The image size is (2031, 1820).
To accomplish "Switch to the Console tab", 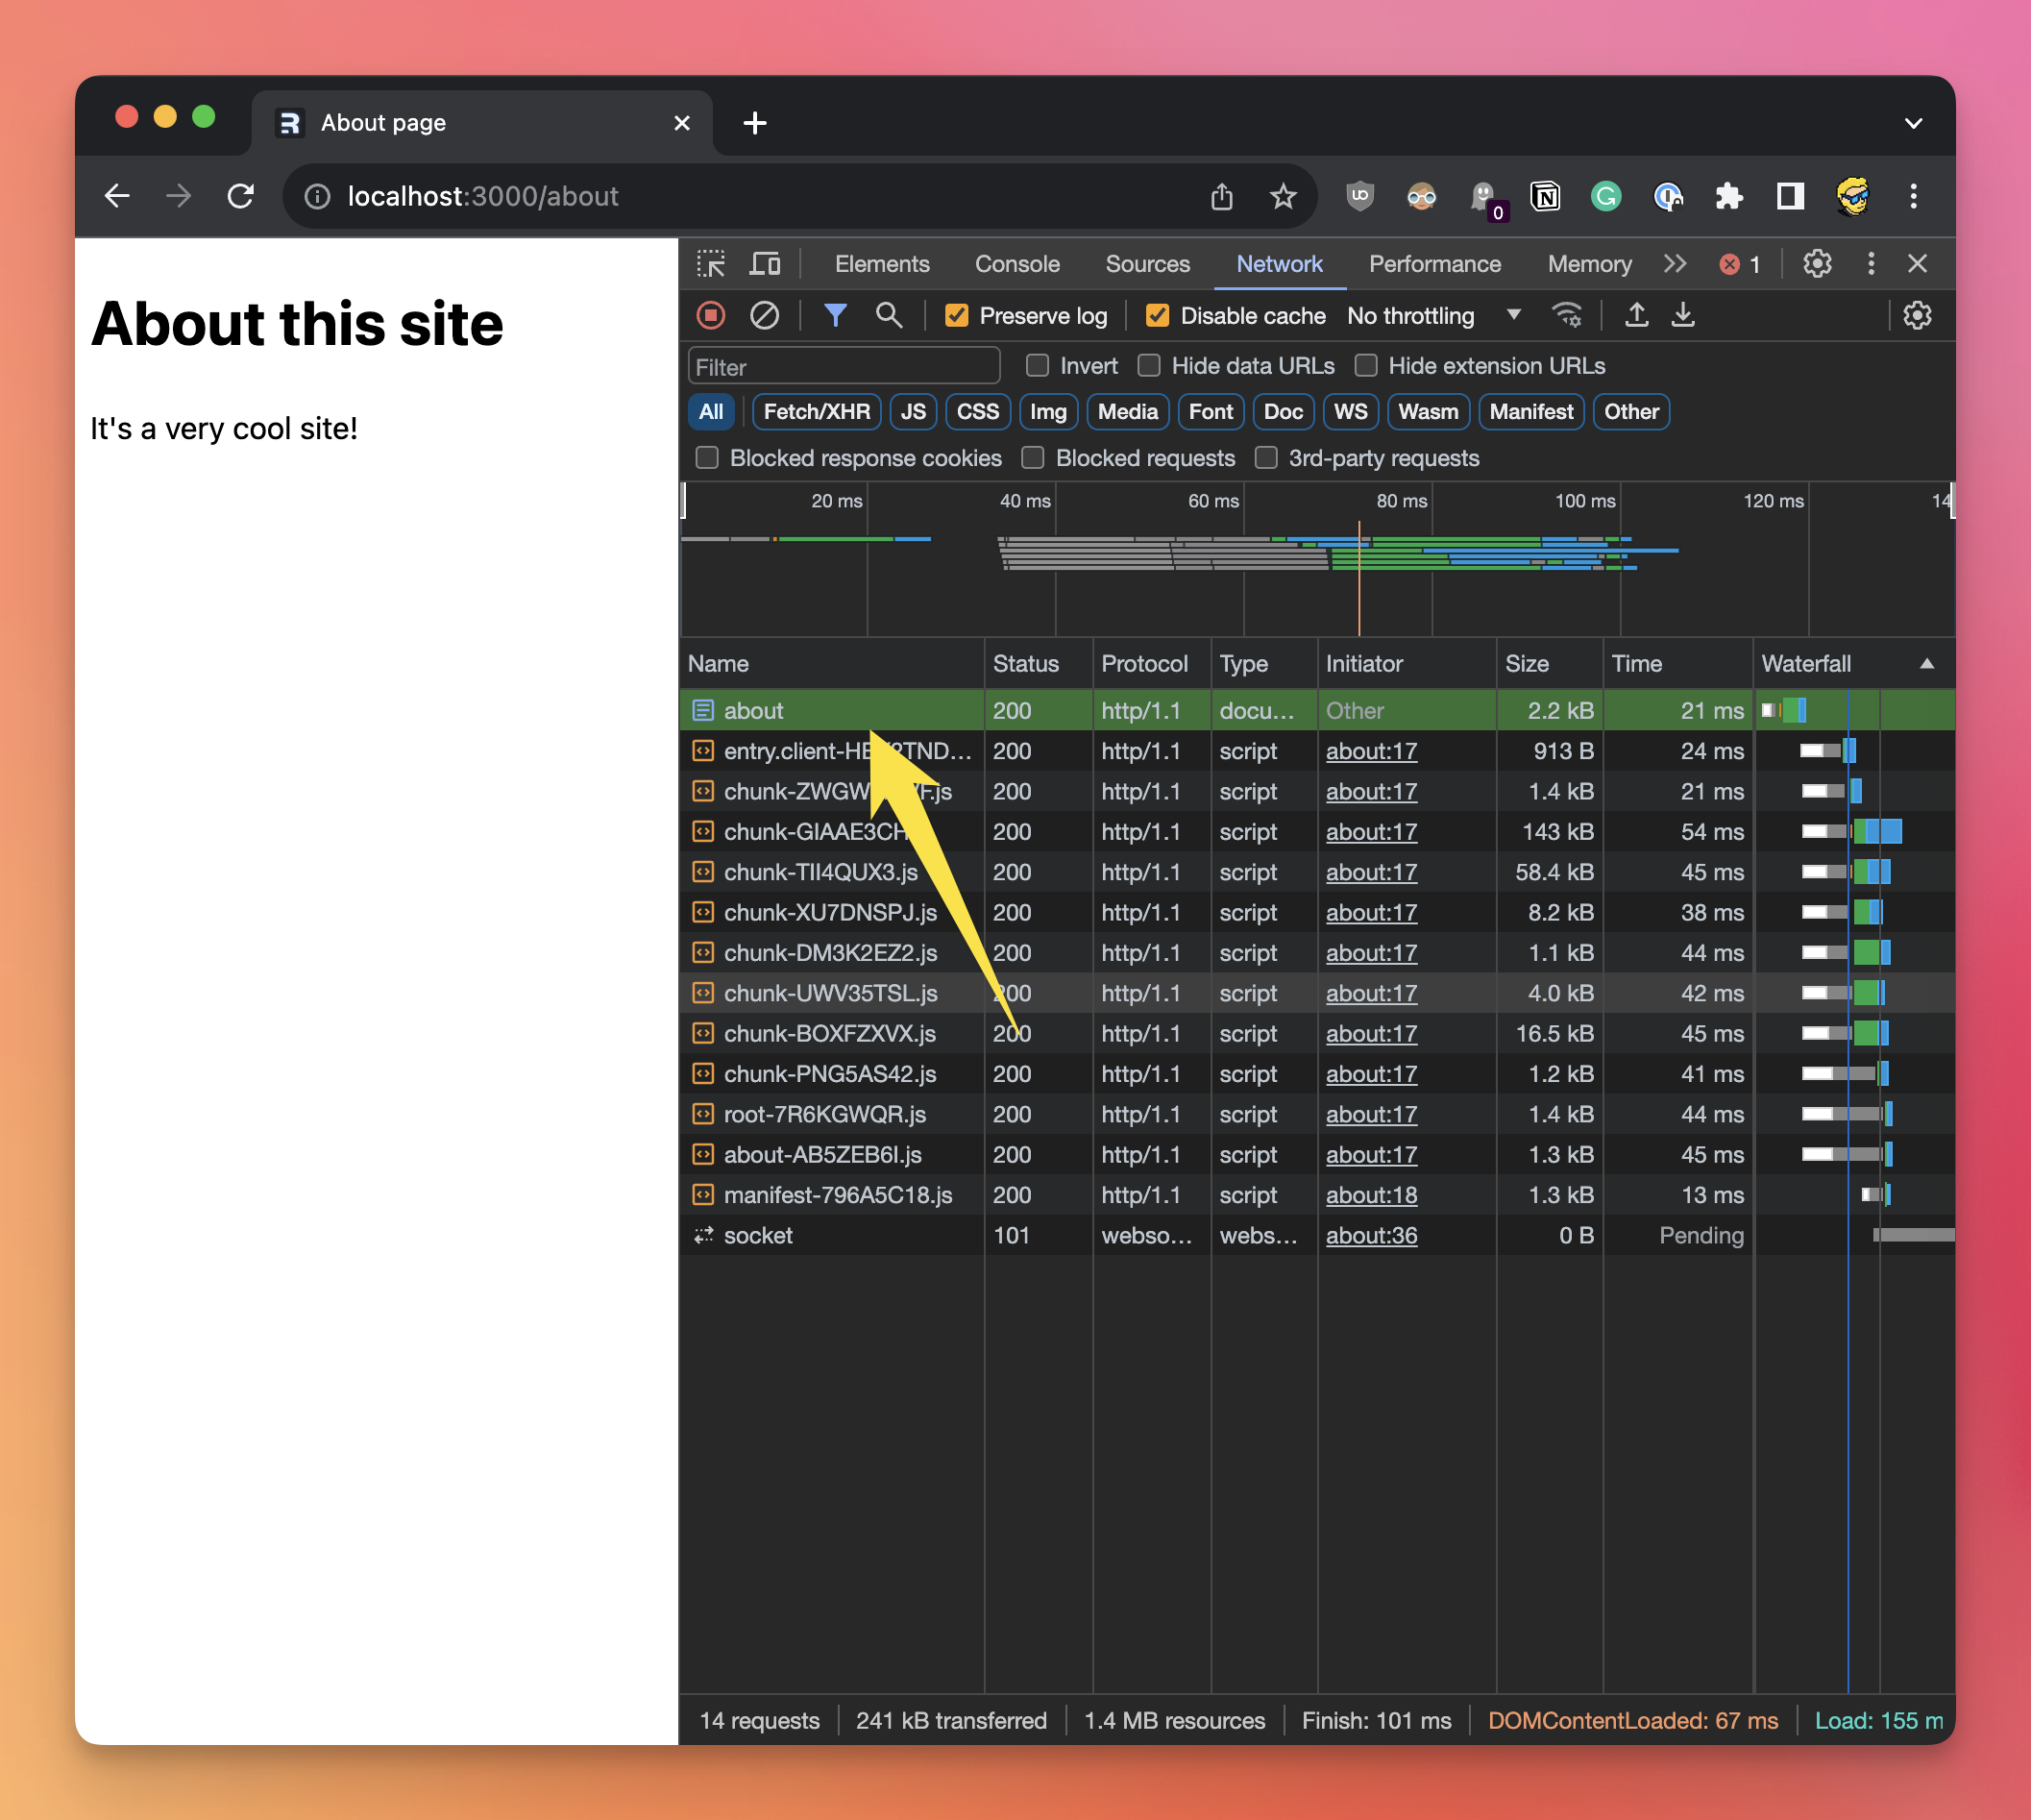I will tap(1016, 264).
